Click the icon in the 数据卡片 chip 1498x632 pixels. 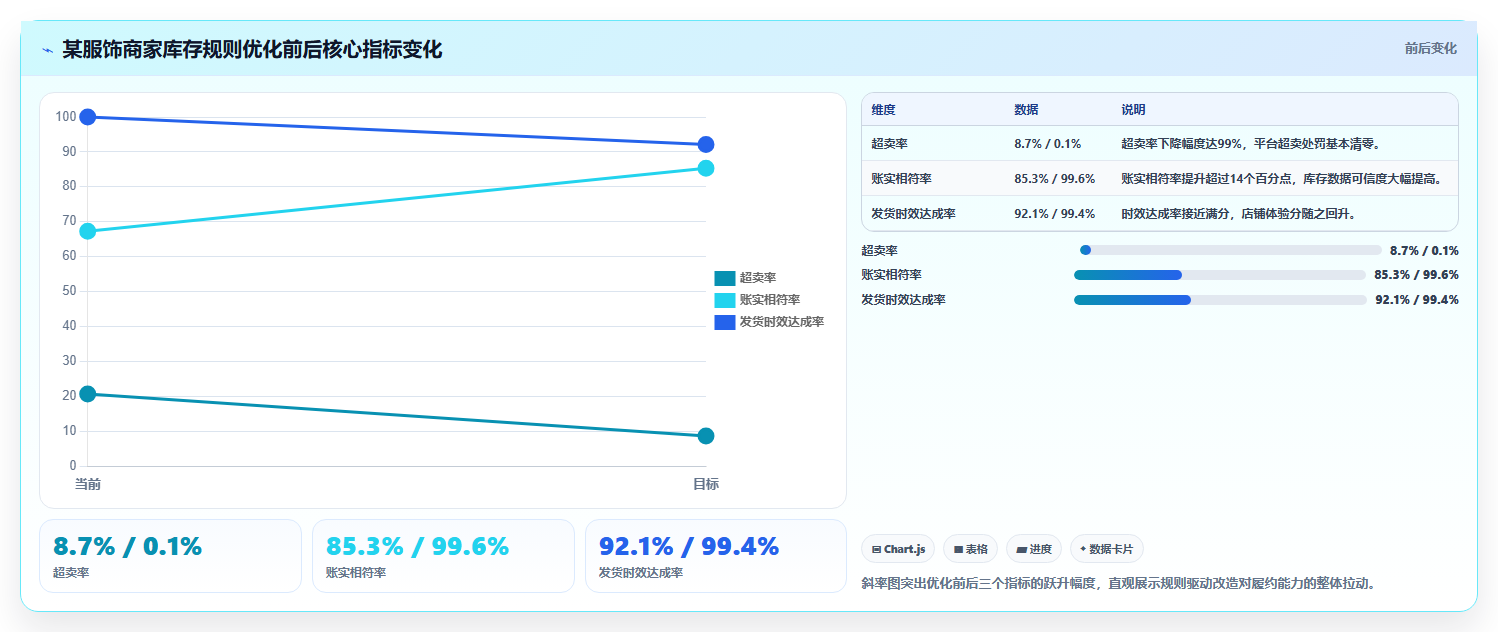click(x=1083, y=549)
